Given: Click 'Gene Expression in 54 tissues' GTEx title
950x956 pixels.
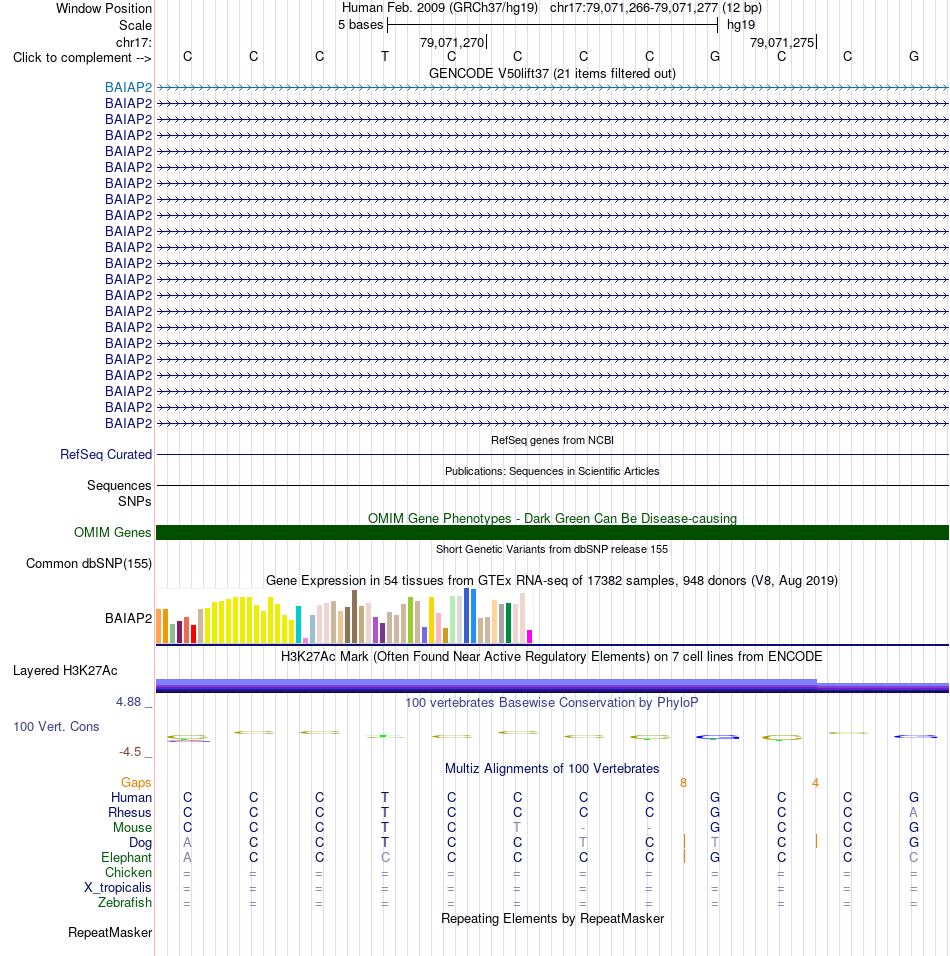Looking at the screenshot, I should pos(552,580).
